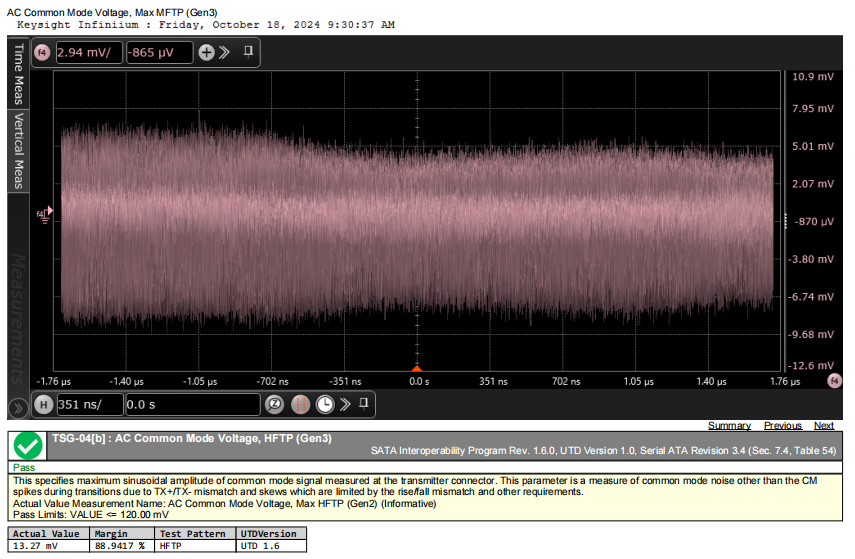Click the TSG-04[b] test title
This screenshot has height=559, width=855.
[x=192, y=438]
